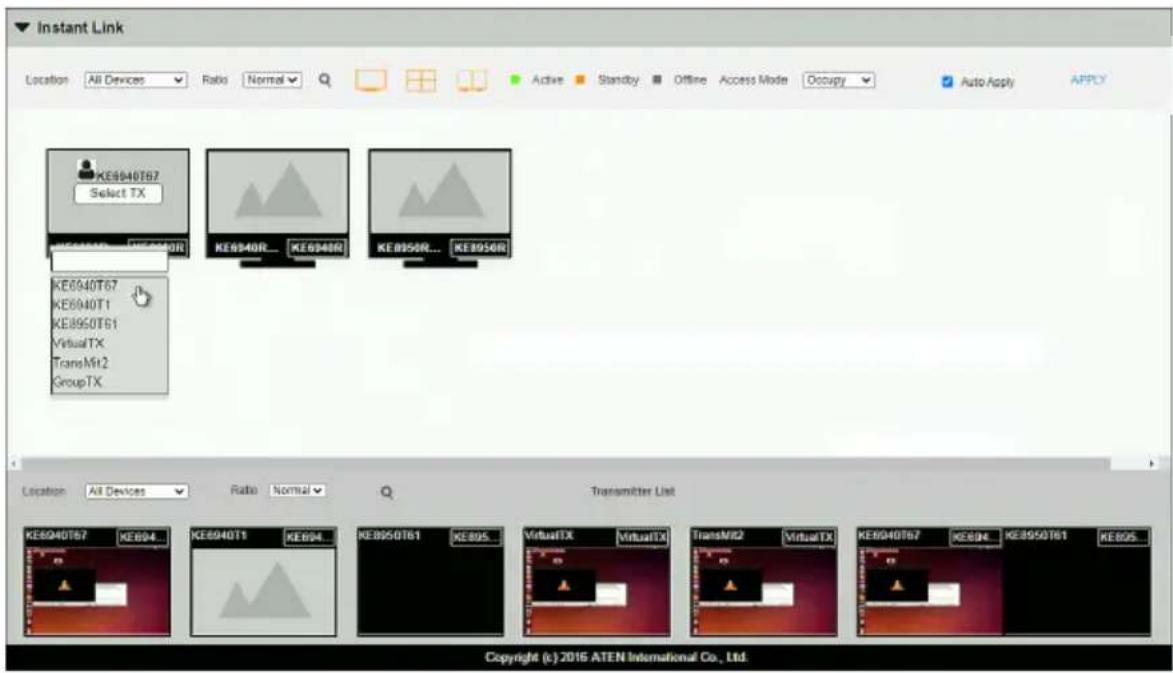This screenshot has height=673, width=1173.
Task: Click the dark Offline status indicator
Action: click(657, 79)
